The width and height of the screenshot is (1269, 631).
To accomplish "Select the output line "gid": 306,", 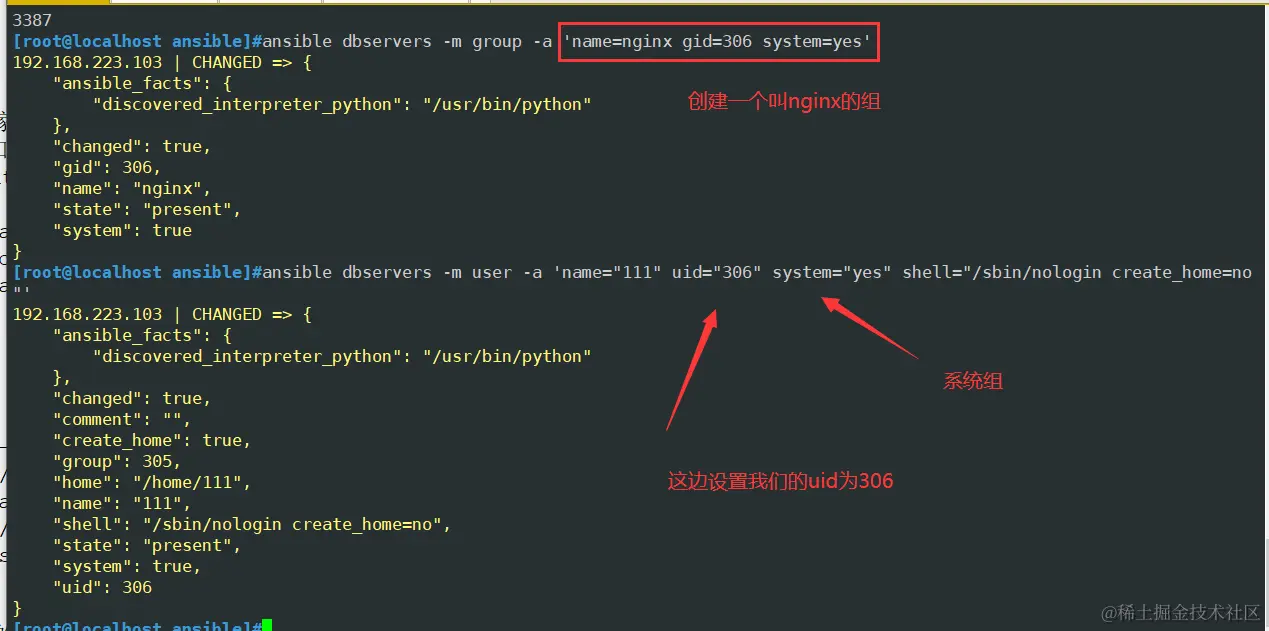I will (107, 167).
